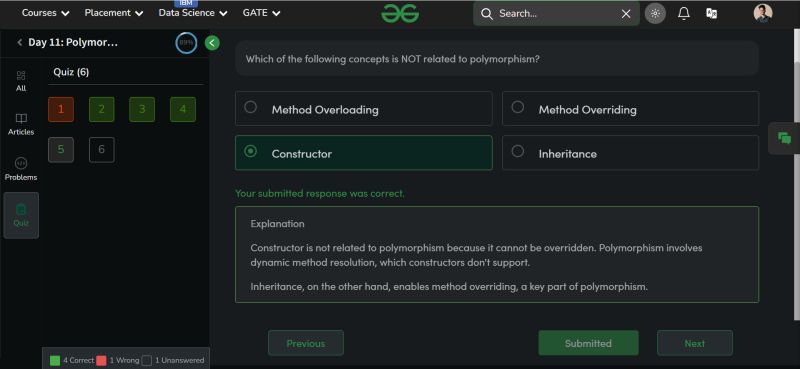Viewport: 800px width, 369px height.
Task: Click the GeeksforGeeks logo
Action: click(400, 13)
